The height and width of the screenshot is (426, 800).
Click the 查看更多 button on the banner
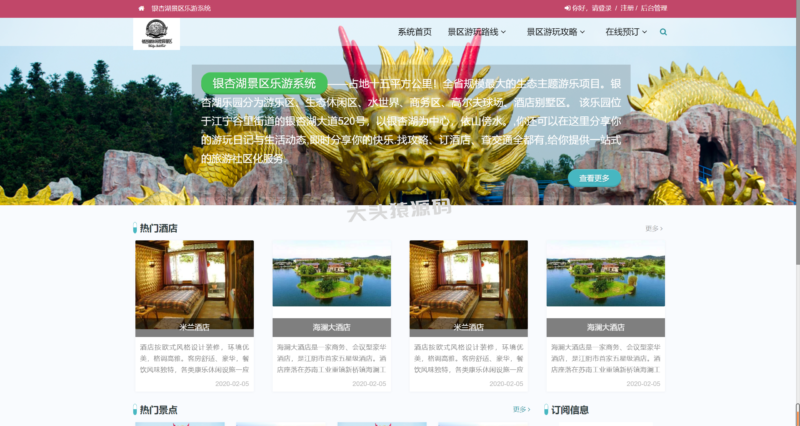coord(594,179)
